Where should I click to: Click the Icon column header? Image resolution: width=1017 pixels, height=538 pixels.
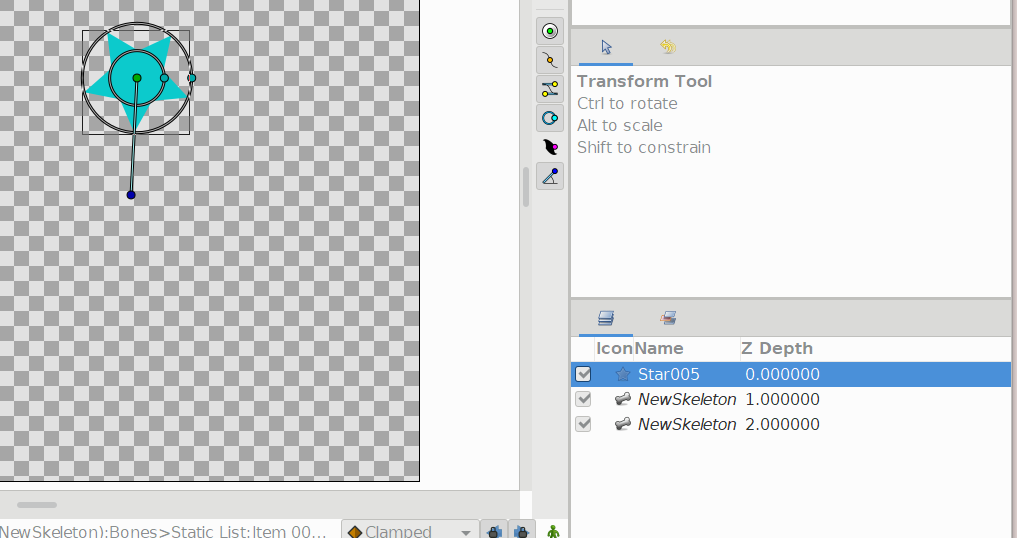pyautogui.click(x=614, y=348)
